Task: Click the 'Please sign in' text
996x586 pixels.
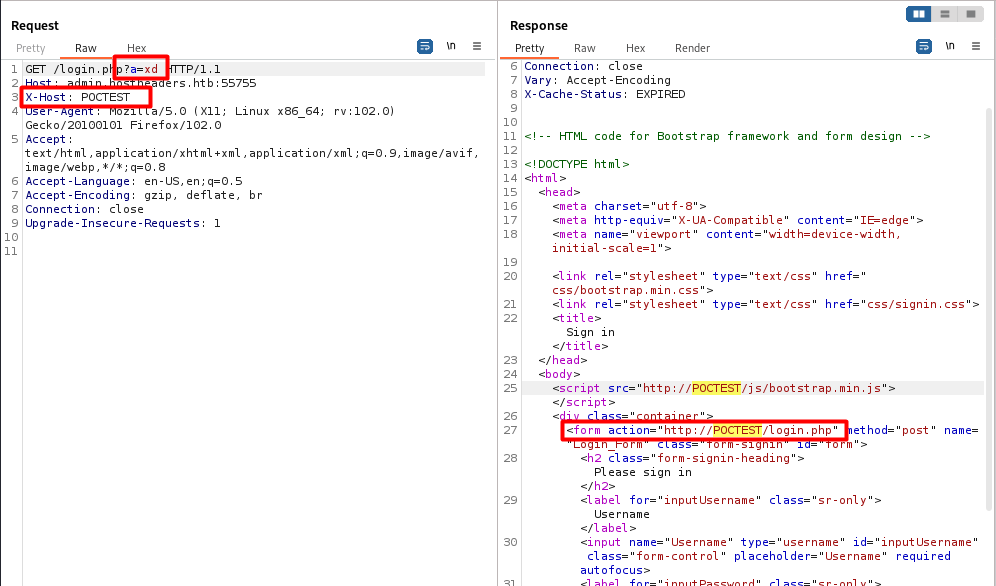Action: (x=643, y=472)
